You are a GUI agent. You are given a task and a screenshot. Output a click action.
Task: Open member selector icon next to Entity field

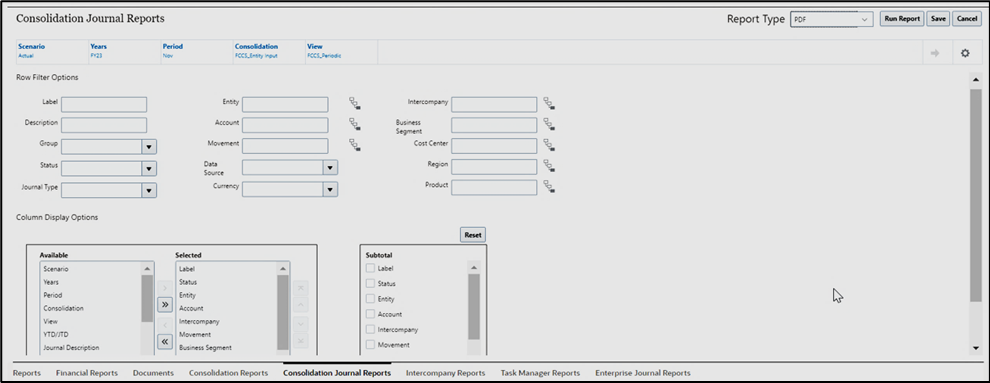point(355,103)
